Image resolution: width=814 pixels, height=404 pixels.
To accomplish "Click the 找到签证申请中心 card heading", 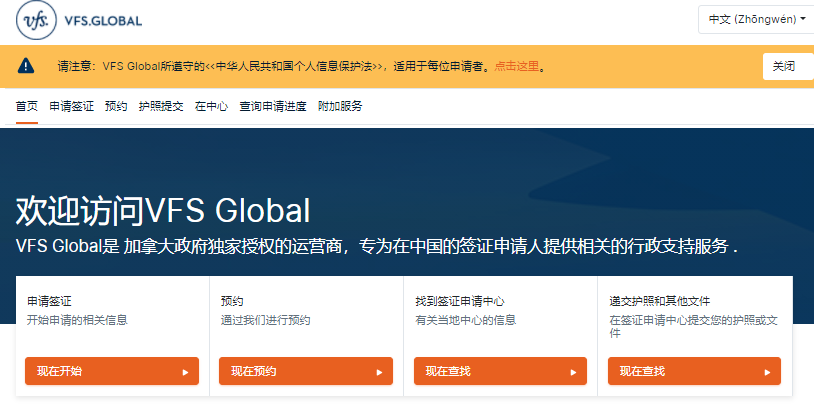I will [460, 301].
